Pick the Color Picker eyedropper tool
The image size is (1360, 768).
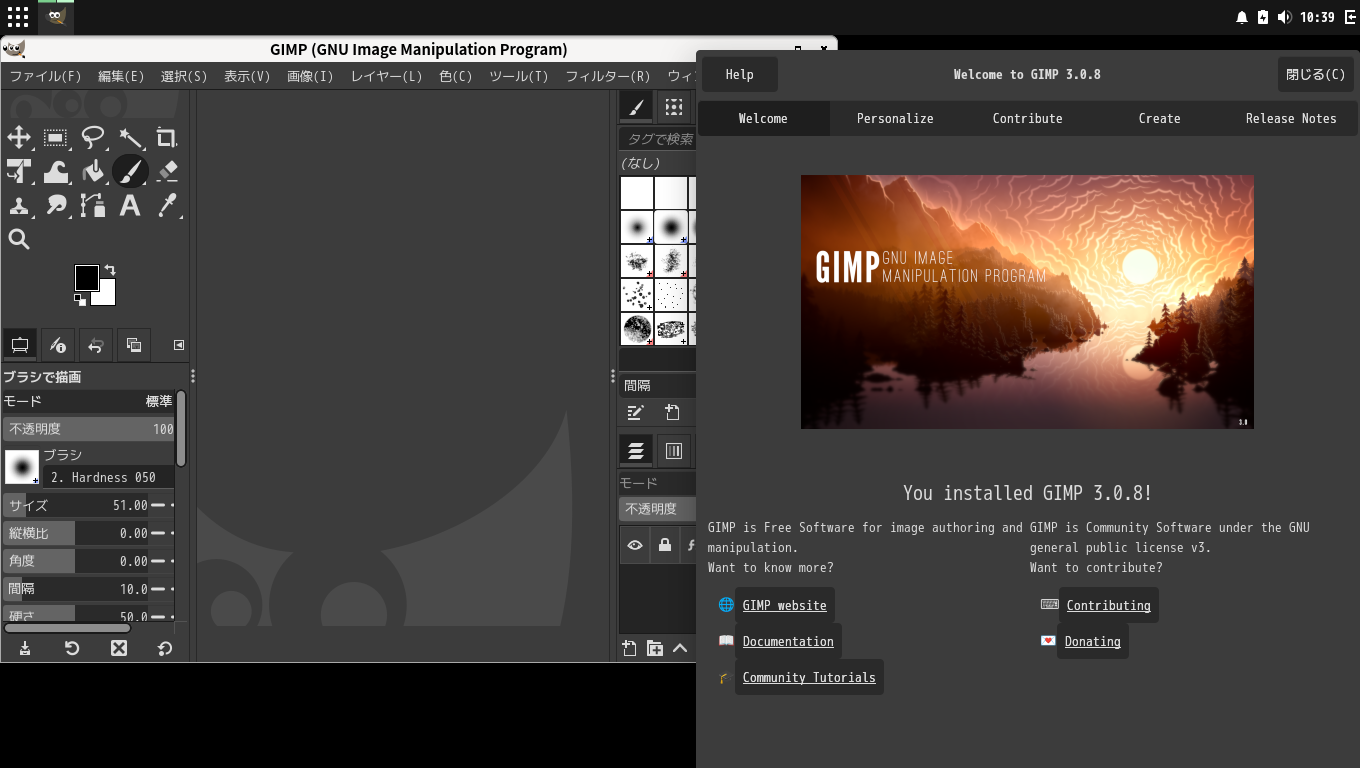[167, 206]
